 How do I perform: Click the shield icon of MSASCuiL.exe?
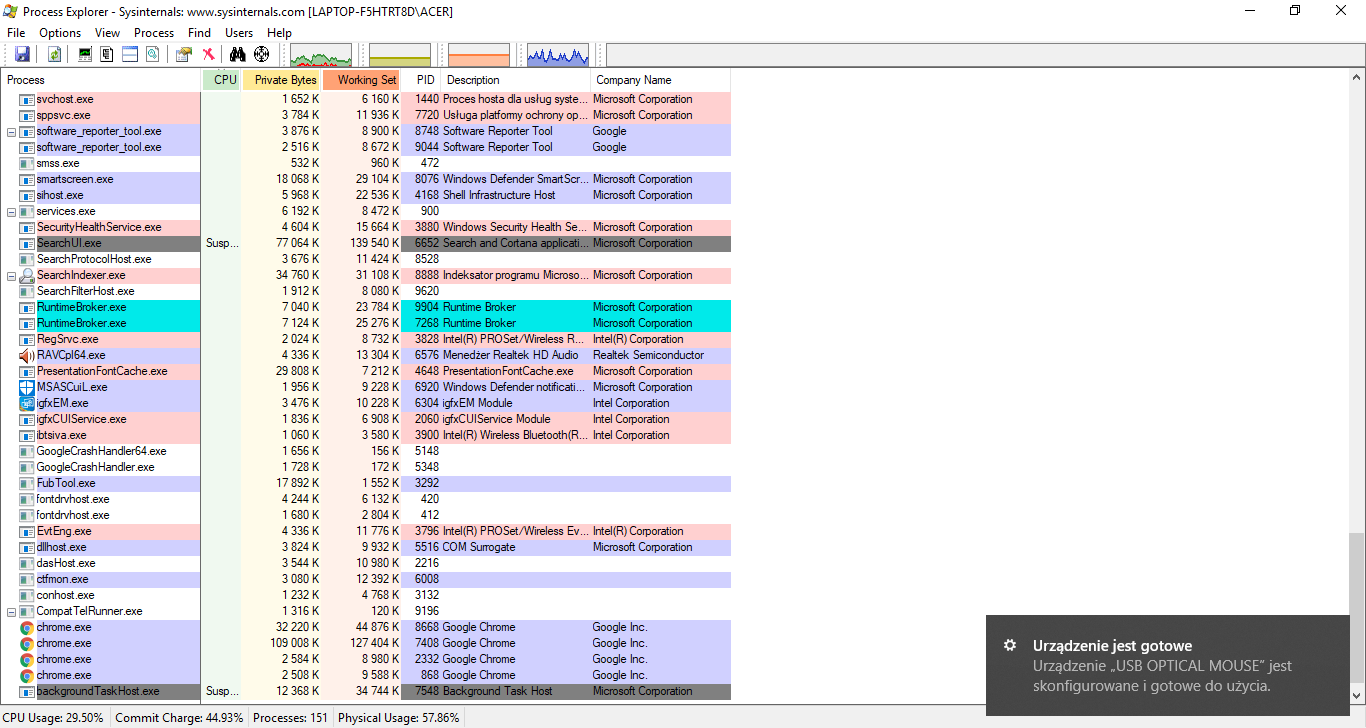pyautogui.click(x=27, y=387)
